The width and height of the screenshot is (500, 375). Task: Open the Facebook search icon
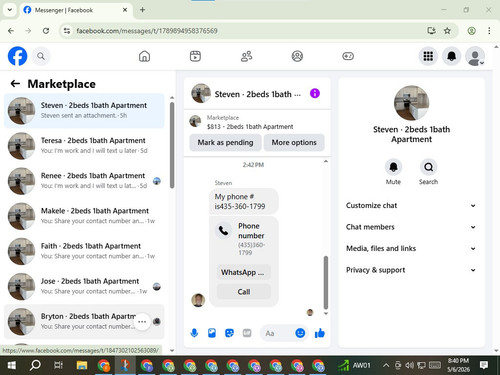[x=41, y=56]
